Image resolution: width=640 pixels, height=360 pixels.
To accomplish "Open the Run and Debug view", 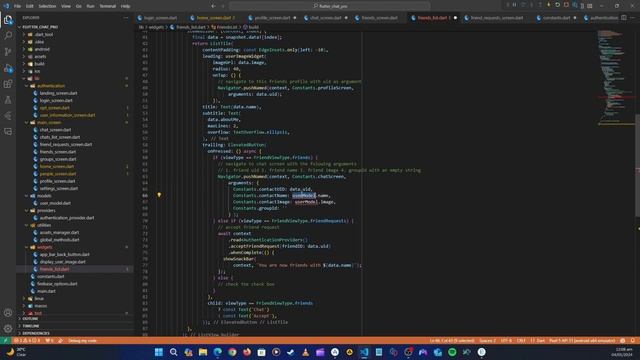I will pyautogui.click(x=8, y=68).
